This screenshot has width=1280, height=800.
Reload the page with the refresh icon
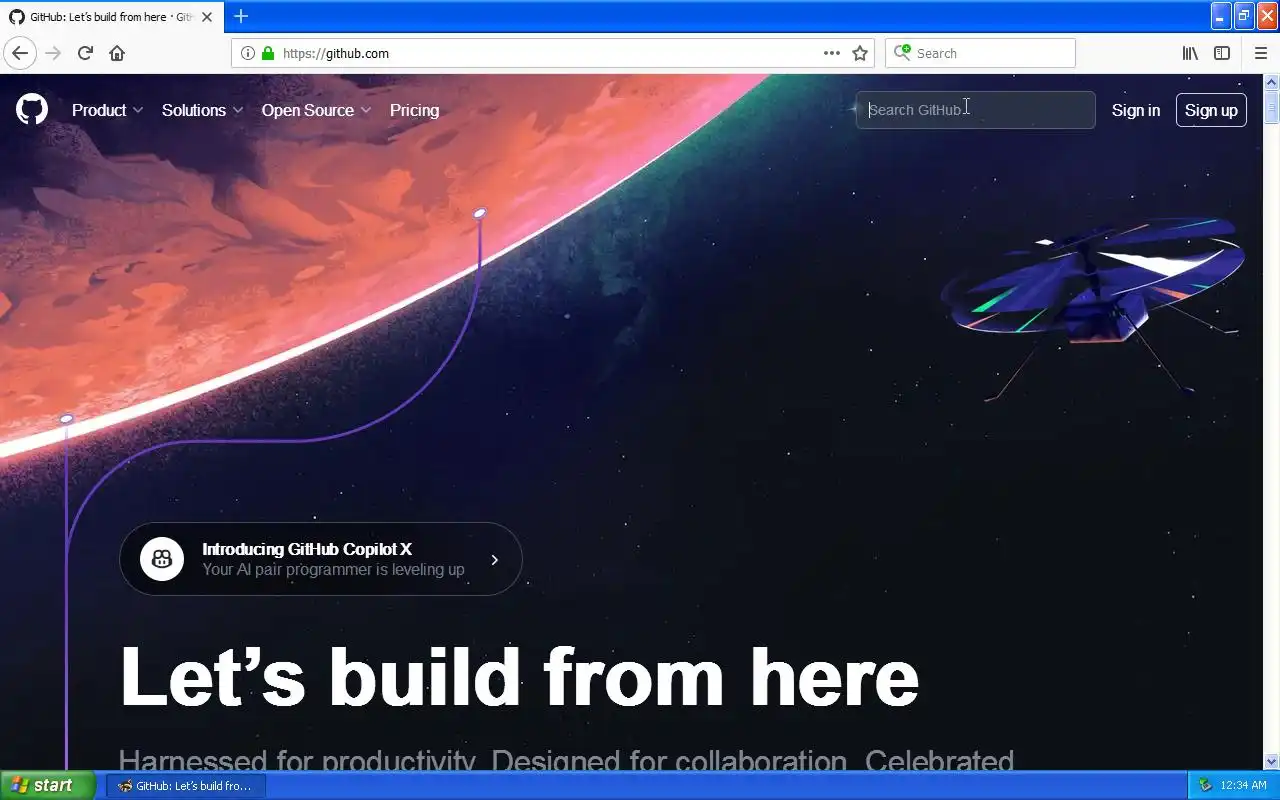pos(85,53)
